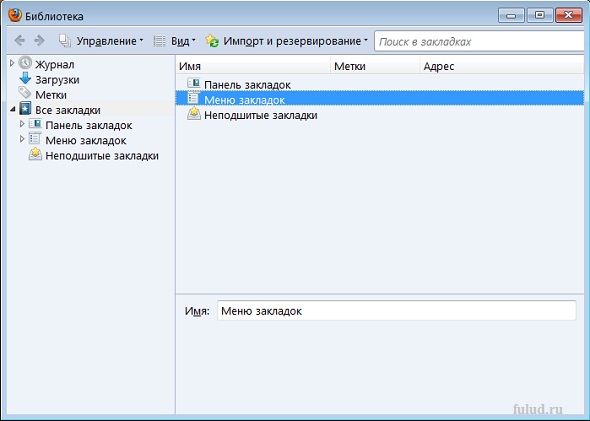The height and width of the screenshot is (421, 590).
Task: Expand Панель закладок in the sidebar tree
Action: point(22,124)
